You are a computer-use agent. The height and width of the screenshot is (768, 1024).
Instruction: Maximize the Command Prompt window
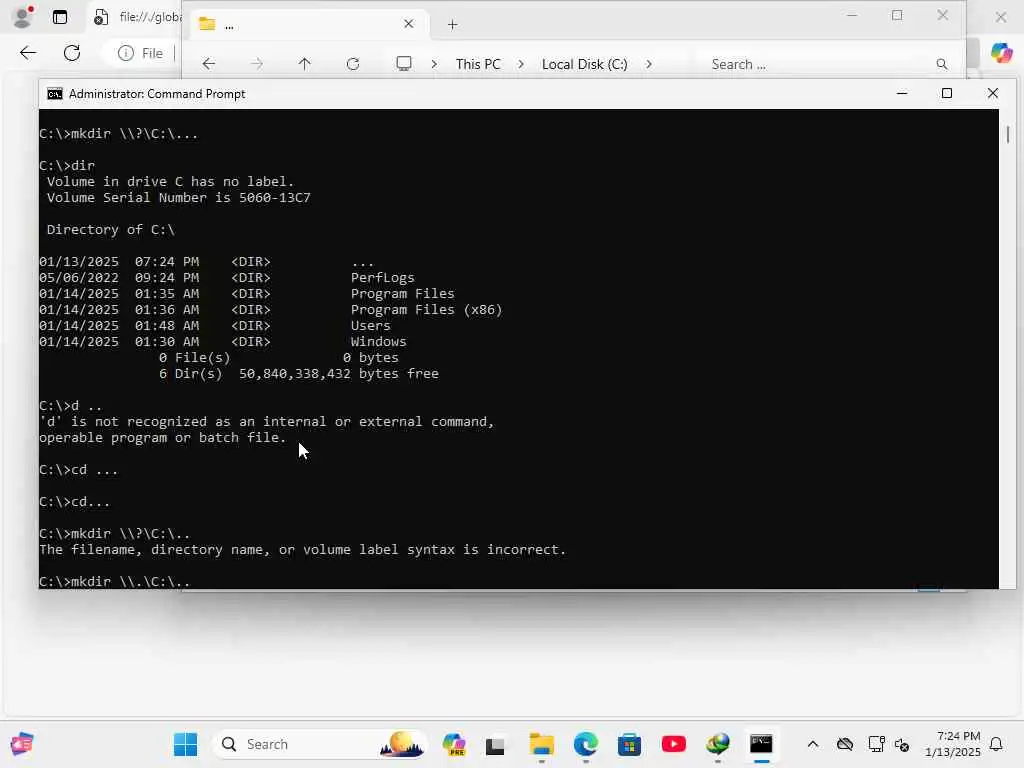[x=947, y=93]
